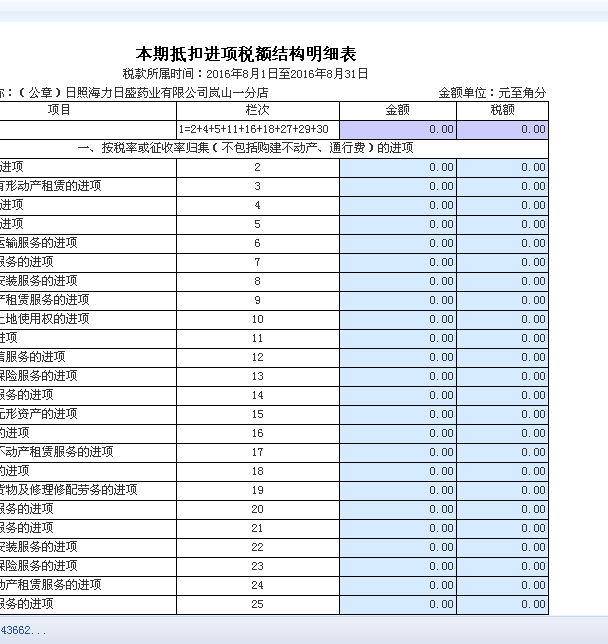Click the 税额 column header
Image resolution: width=608 pixels, height=644 pixels.
tap(502, 110)
